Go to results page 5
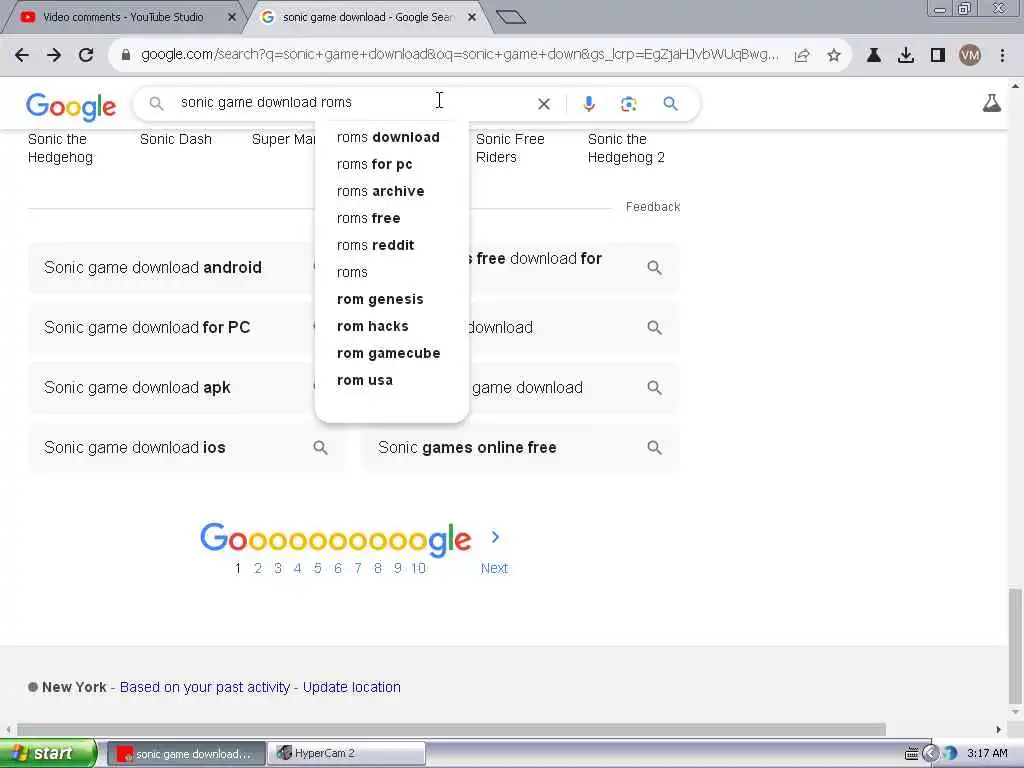 [x=317, y=568]
